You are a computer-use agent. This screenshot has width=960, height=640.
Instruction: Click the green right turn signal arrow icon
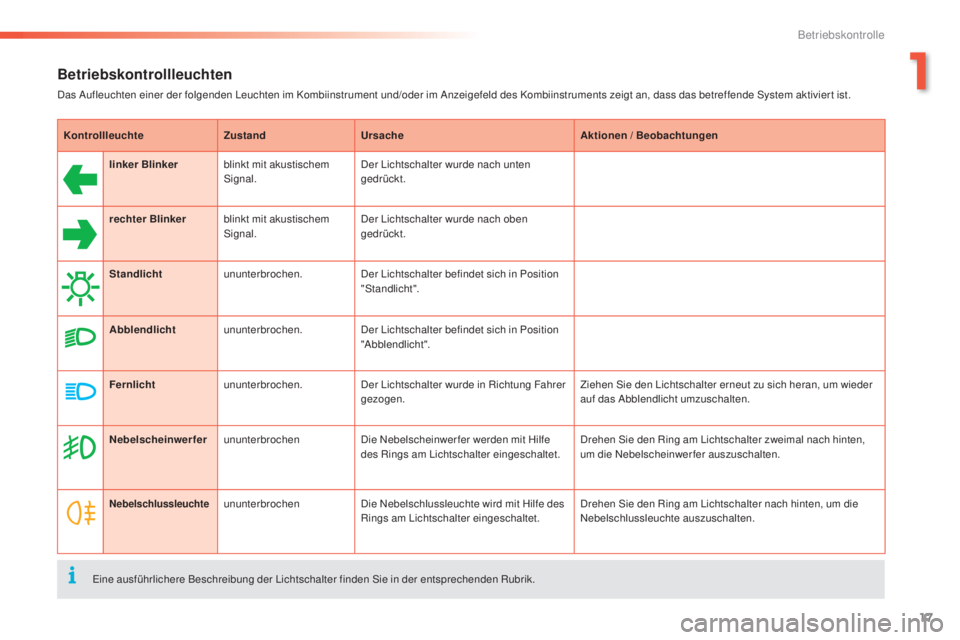[80, 234]
